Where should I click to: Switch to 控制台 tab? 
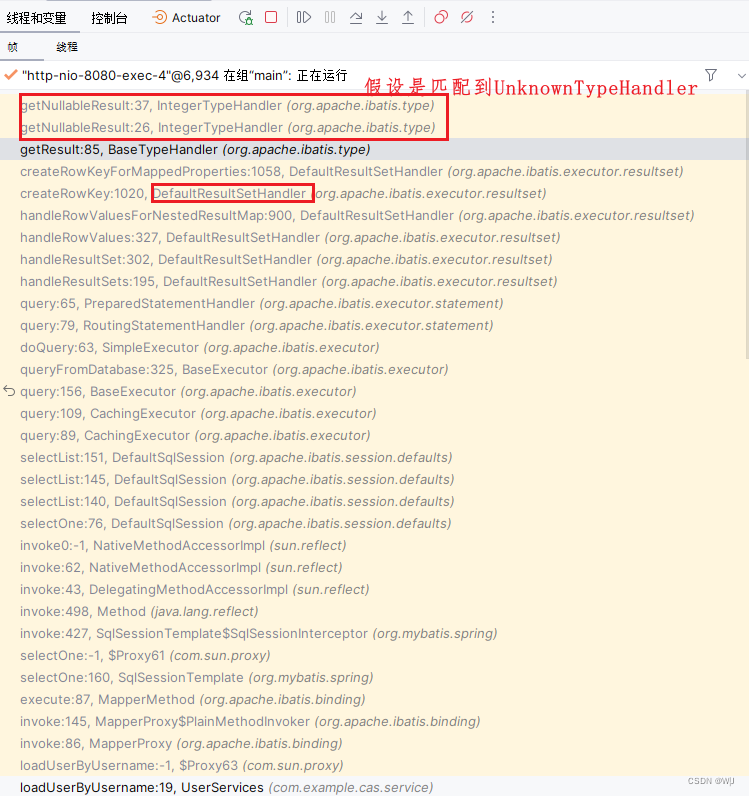coord(109,18)
